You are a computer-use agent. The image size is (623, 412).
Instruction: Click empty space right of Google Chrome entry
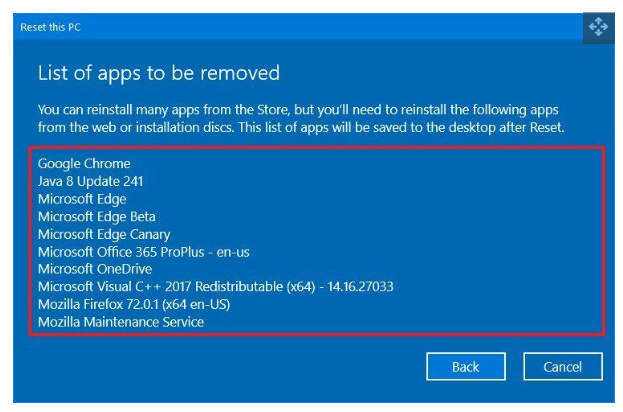pos(400,163)
